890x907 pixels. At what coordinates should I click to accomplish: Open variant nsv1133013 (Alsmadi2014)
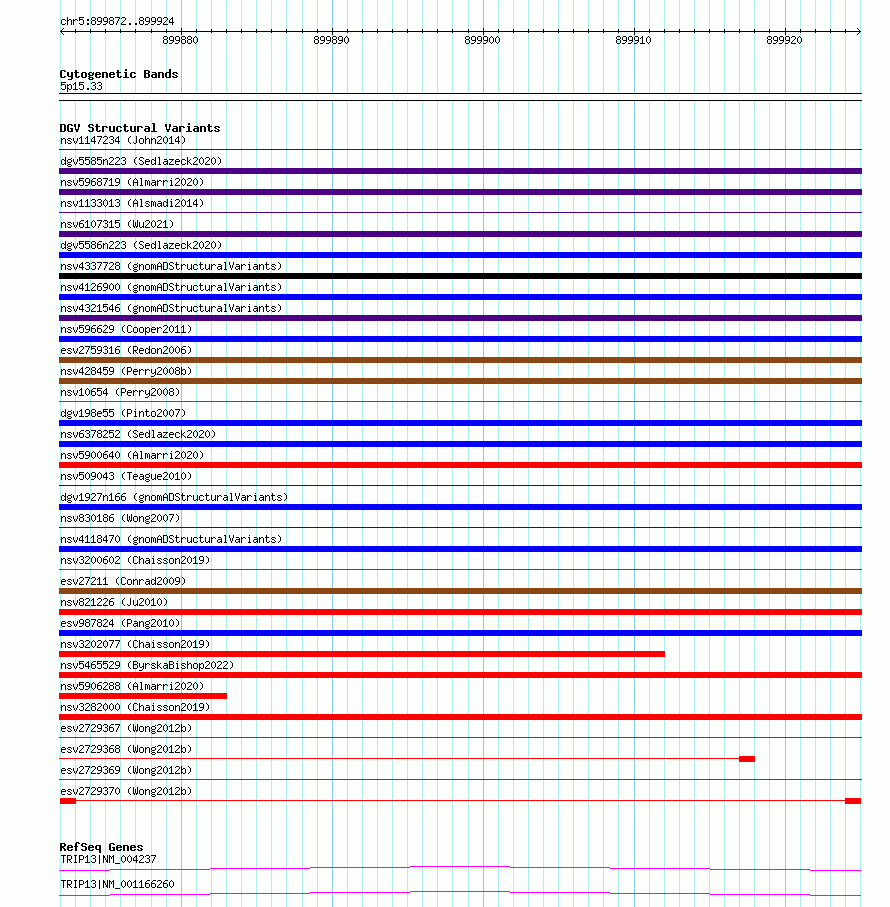pyautogui.click(x=132, y=204)
